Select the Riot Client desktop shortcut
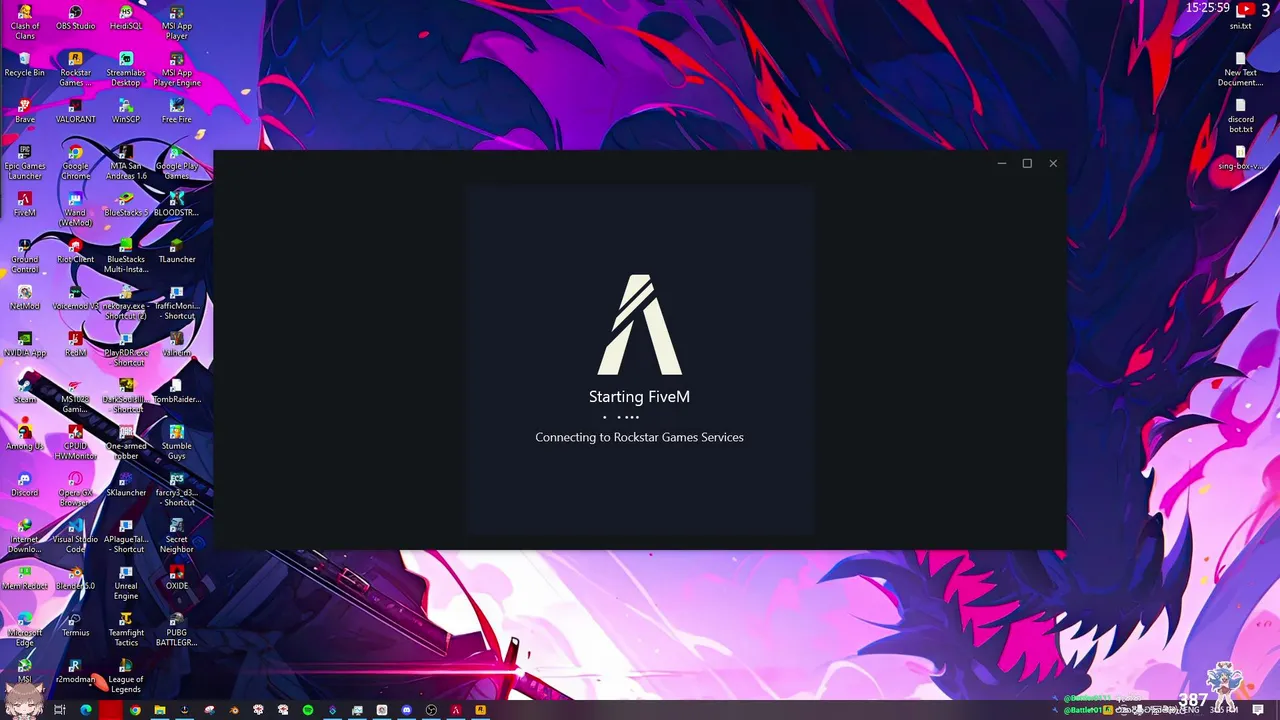 (75, 251)
